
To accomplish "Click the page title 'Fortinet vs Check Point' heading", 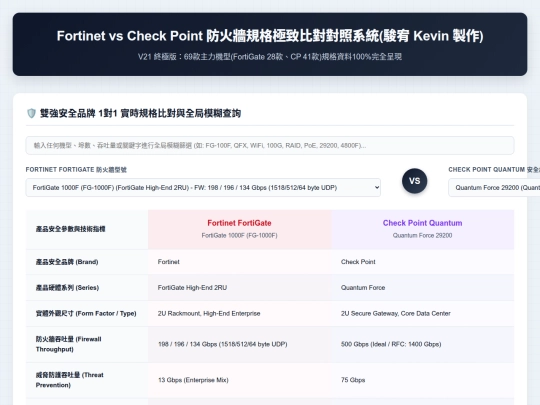I will (270, 36).
